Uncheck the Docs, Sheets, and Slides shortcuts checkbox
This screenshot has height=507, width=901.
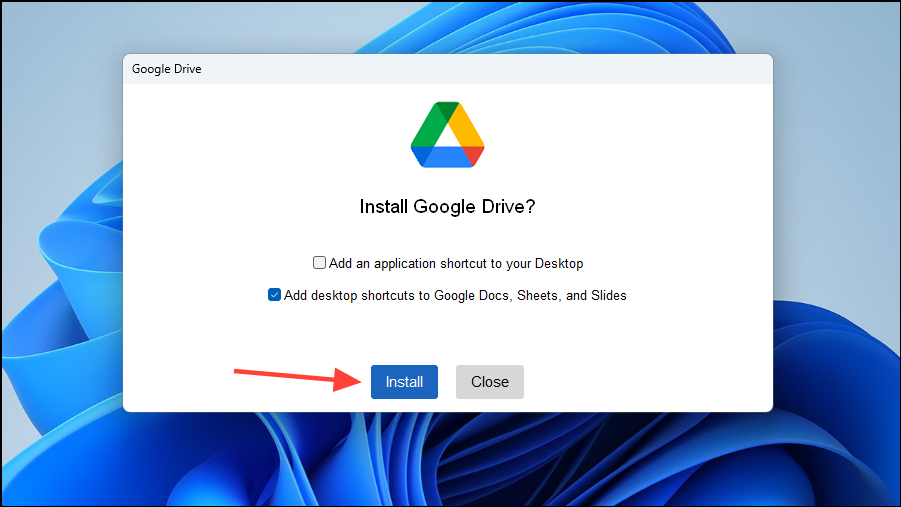click(x=274, y=295)
